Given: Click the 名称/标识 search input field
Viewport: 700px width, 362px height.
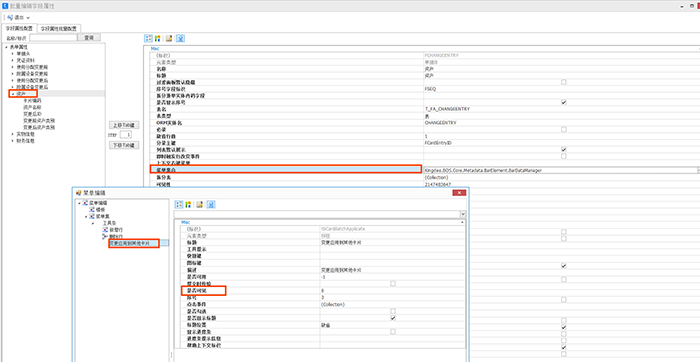Looking at the screenshot, I should 53,38.
